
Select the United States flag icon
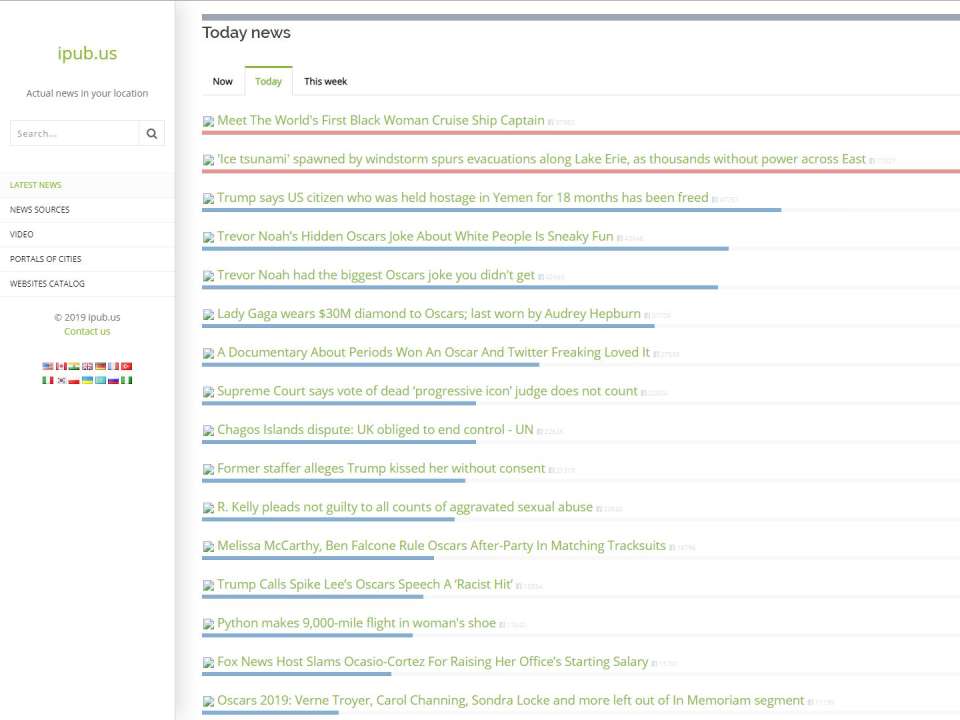tap(48, 367)
